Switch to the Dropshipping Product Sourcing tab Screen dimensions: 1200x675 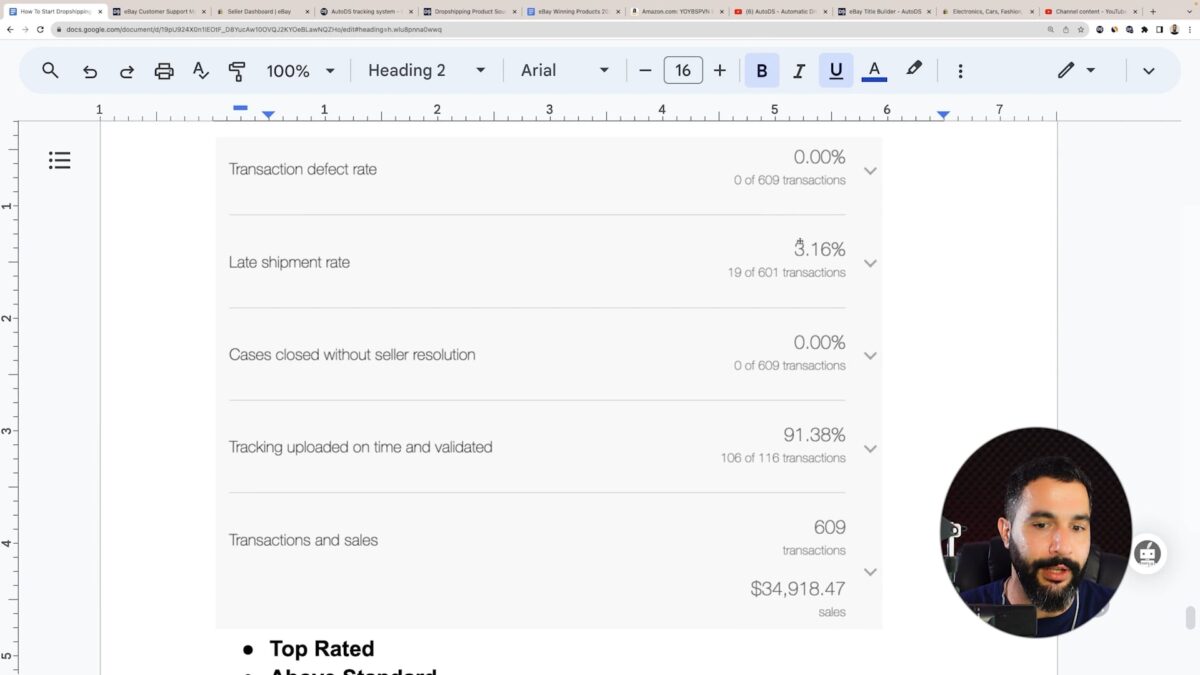(x=468, y=11)
